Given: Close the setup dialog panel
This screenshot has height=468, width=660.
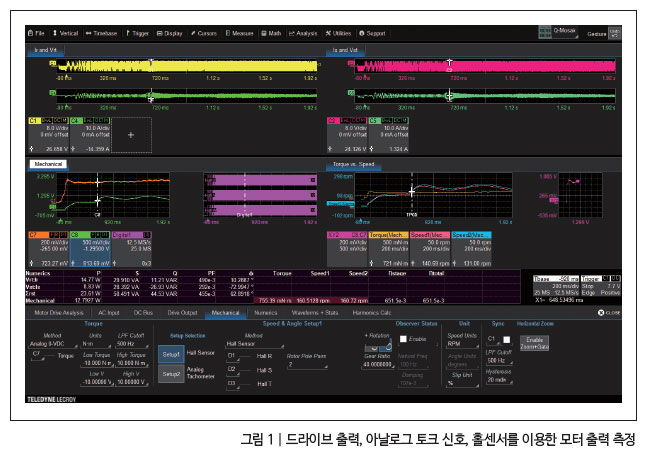Looking at the screenshot, I should tap(609, 313).
